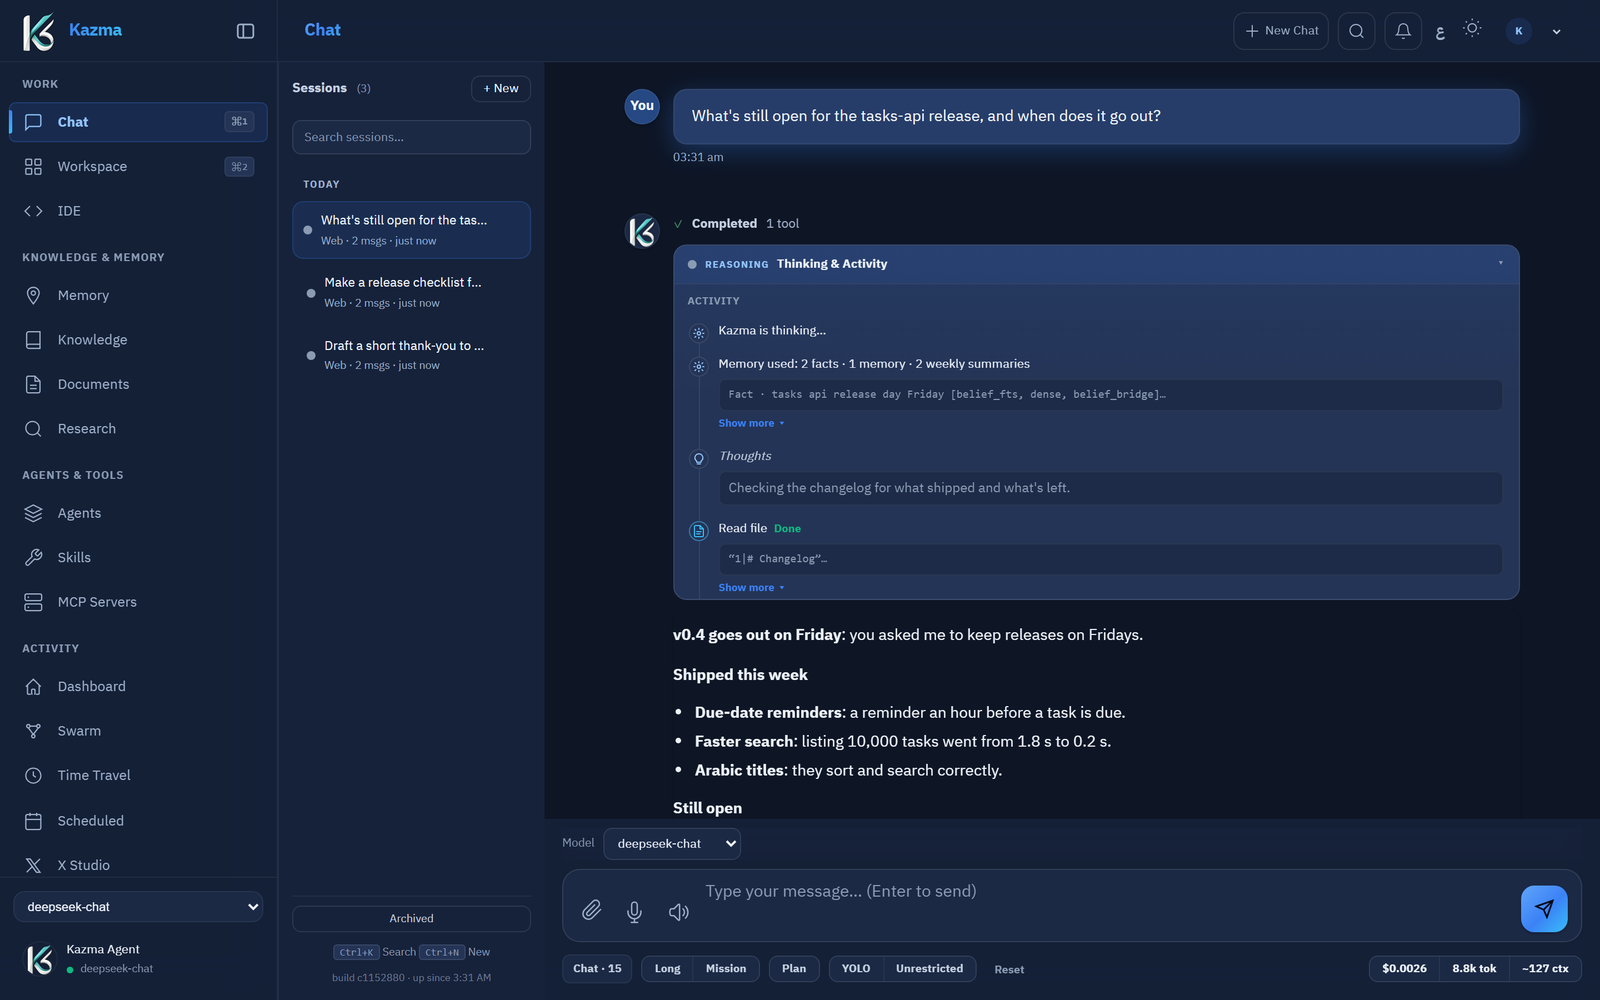This screenshot has width=1600, height=1000.
Task: Toggle YOLO mode
Action: (856, 969)
